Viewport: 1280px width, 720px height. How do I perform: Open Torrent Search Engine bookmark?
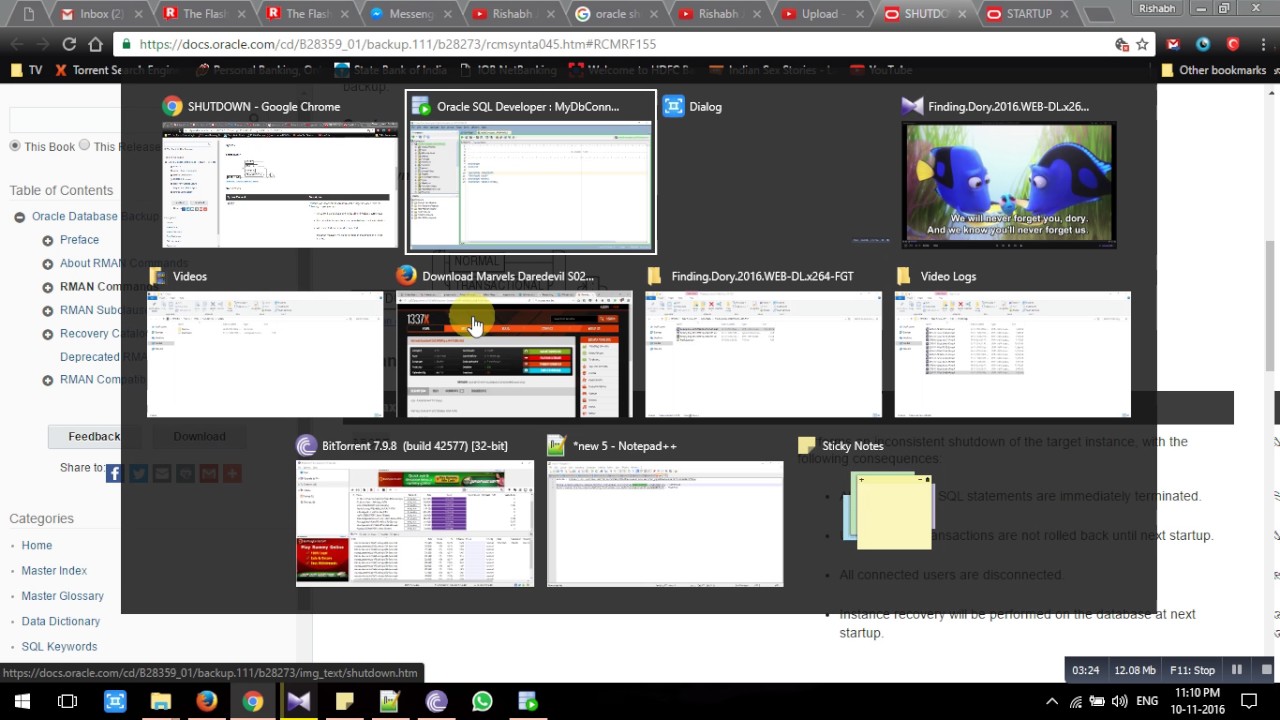tap(117, 70)
